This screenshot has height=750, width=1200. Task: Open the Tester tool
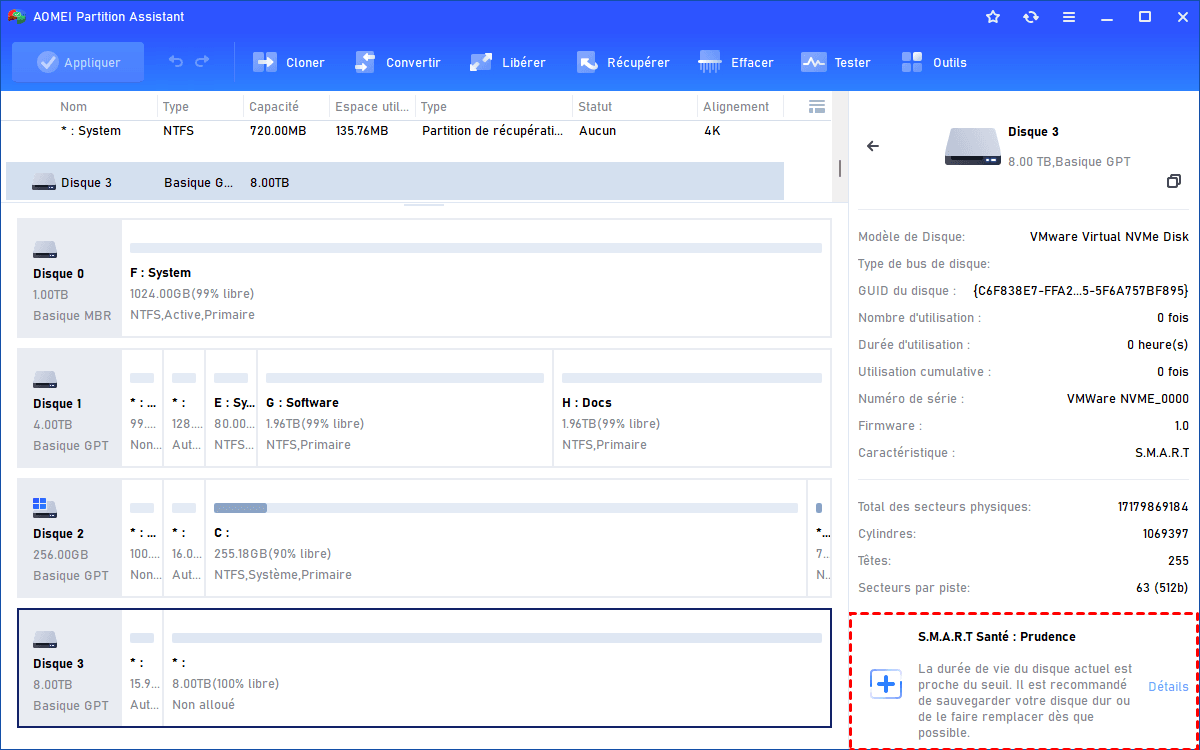click(814, 62)
